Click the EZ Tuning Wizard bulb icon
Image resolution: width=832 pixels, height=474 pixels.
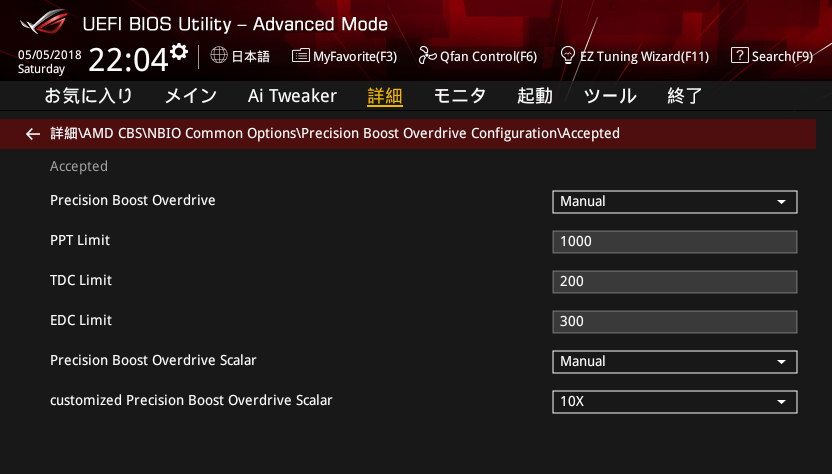(x=567, y=55)
